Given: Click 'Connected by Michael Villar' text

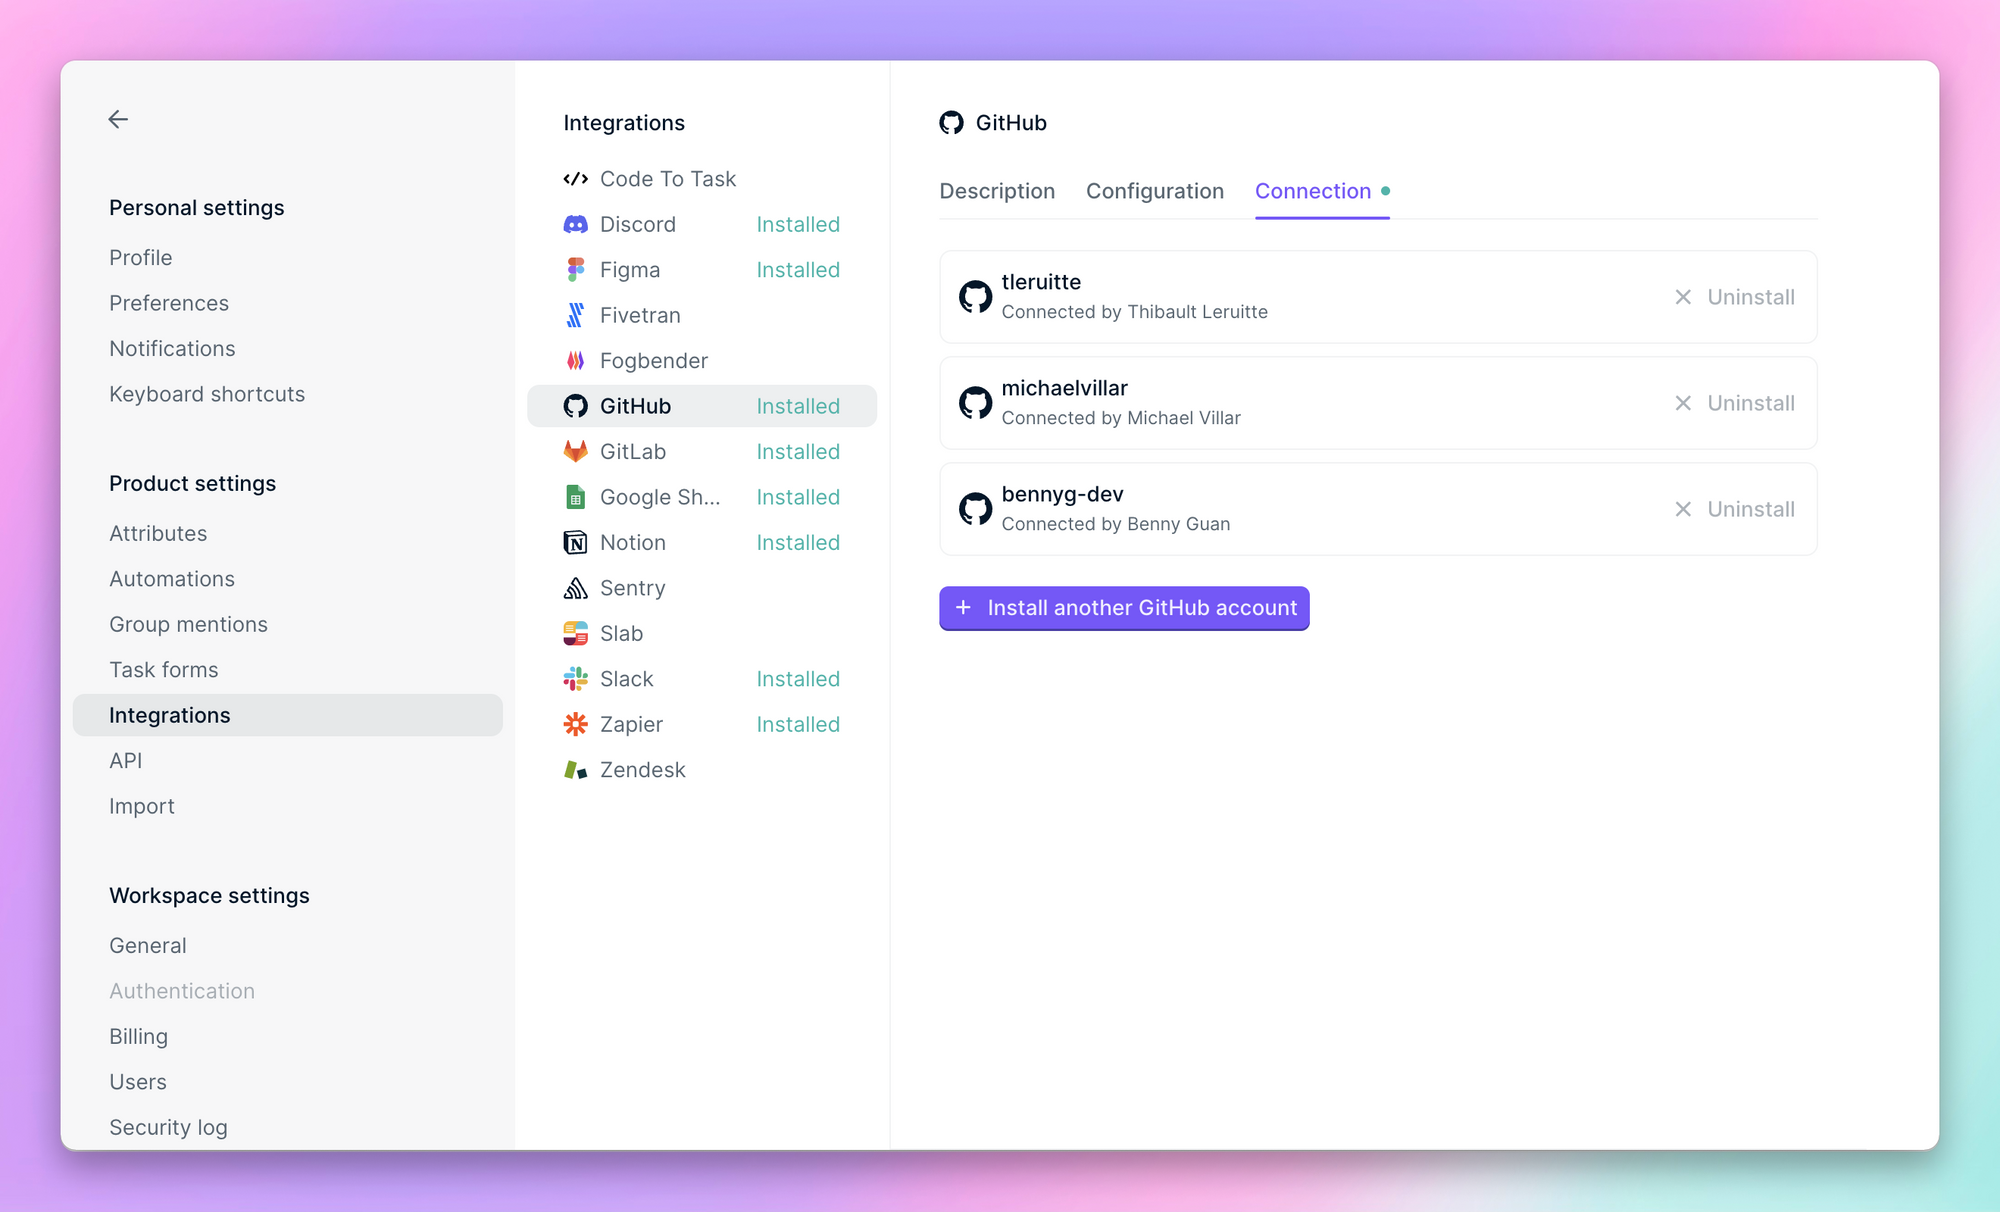Looking at the screenshot, I should coord(1121,418).
